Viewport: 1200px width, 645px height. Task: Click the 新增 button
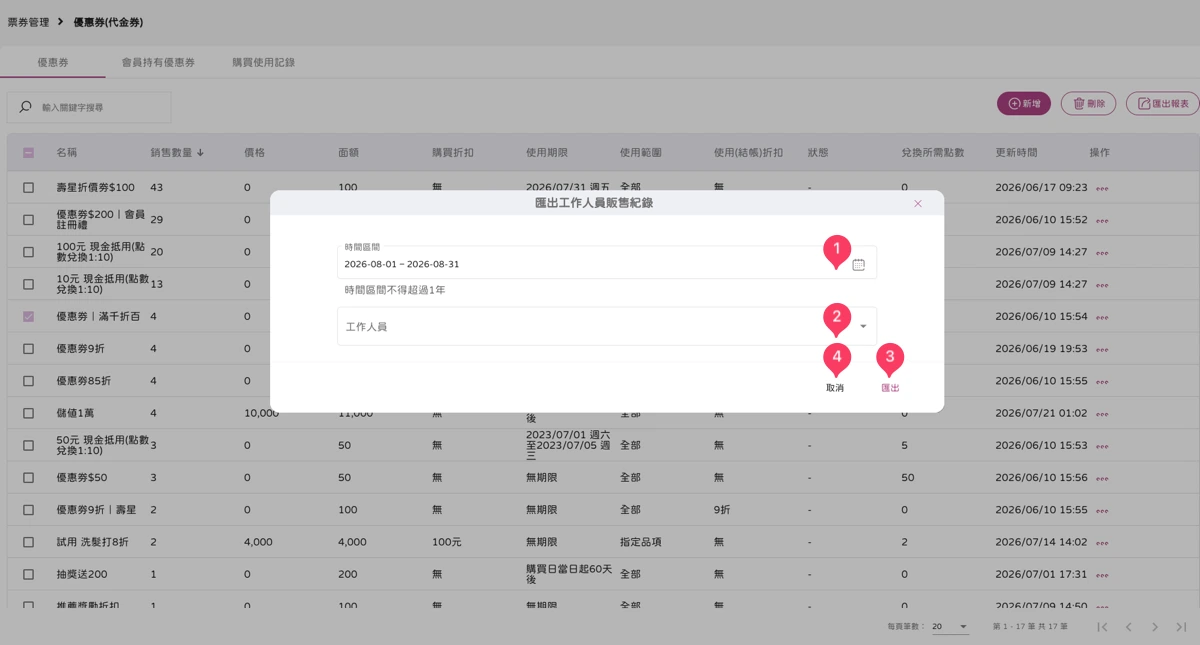[1024, 103]
